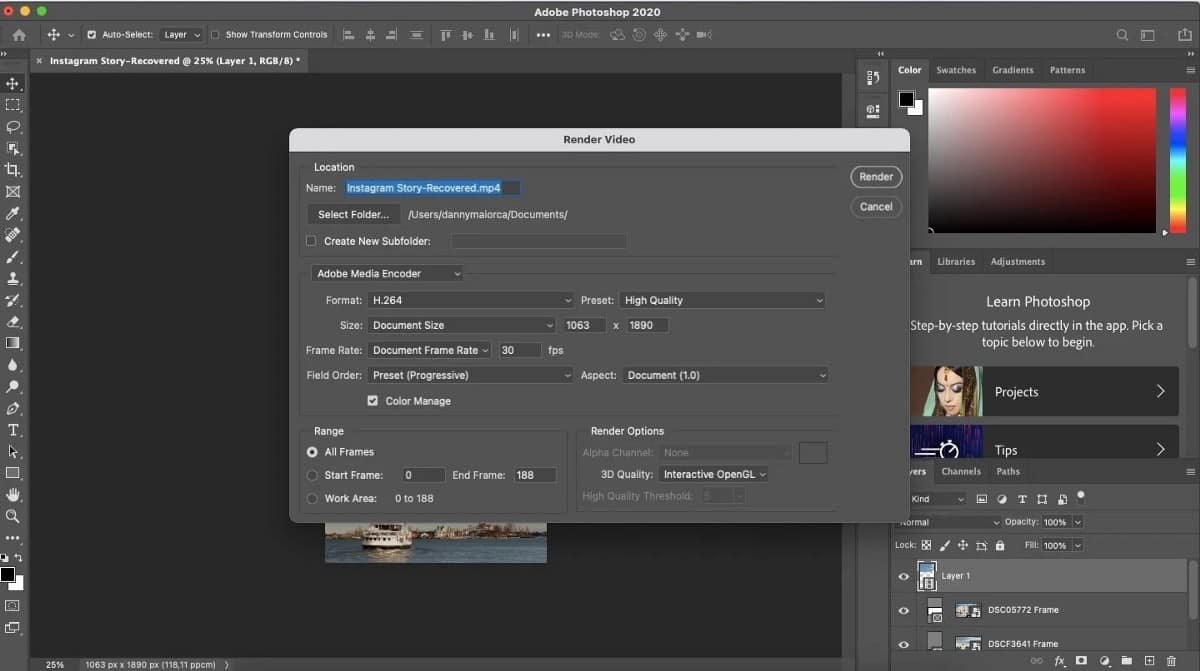Select the Zoom tool
The image size is (1200, 671).
(13, 517)
